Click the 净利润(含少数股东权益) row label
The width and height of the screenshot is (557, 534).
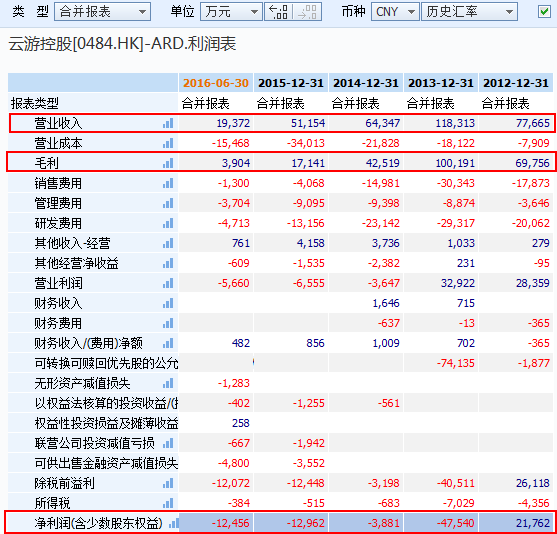(98, 523)
